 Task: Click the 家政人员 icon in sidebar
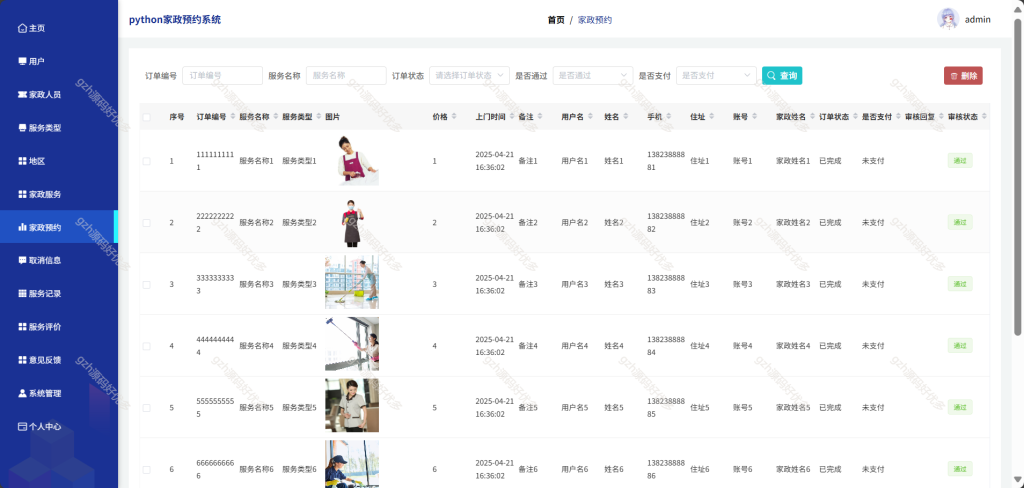[22, 95]
